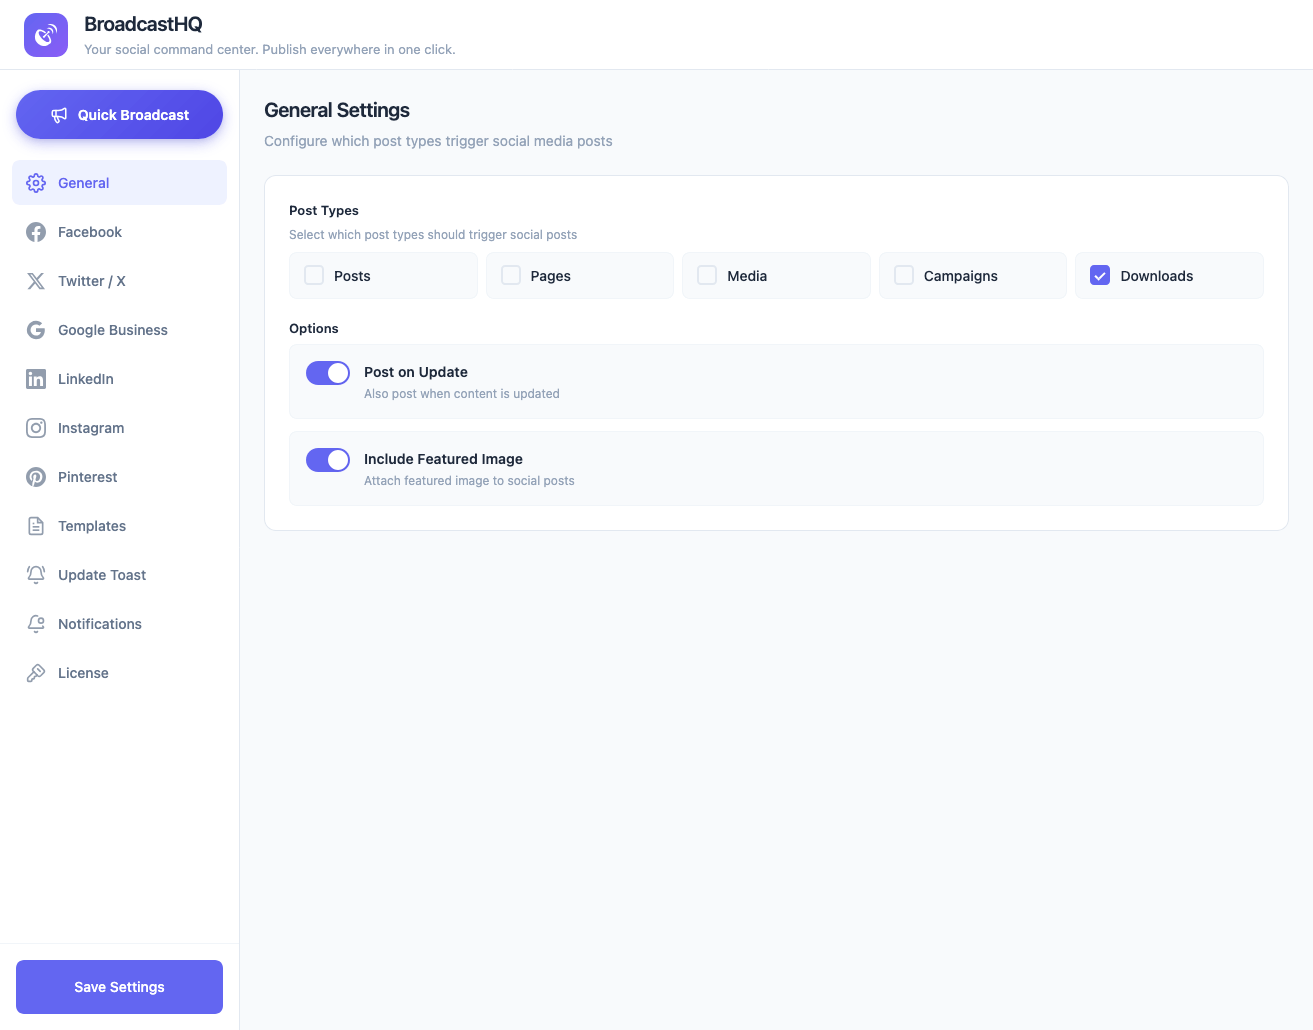Select the License key icon
1313x1030 pixels.
click(x=36, y=672)
